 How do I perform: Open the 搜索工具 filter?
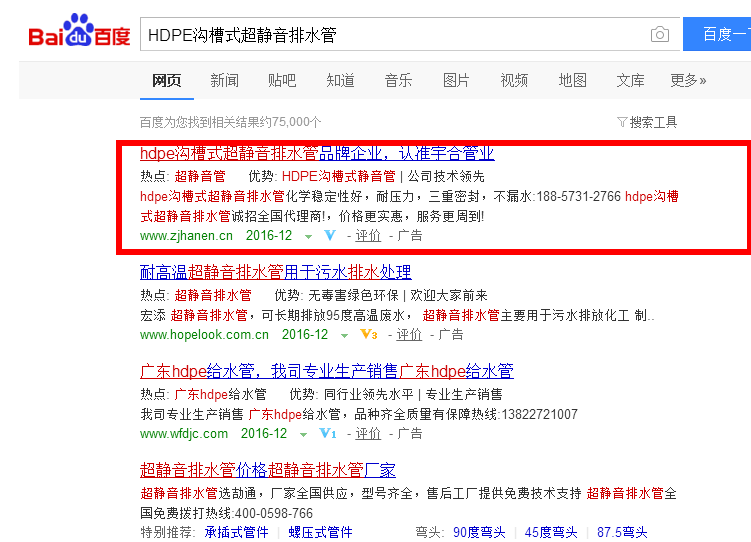click(x=647, y=123)
